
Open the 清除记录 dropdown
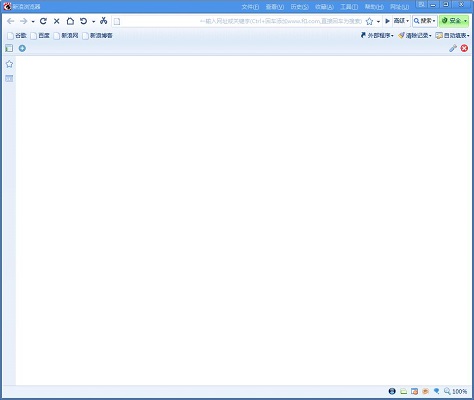(x=415, y=35)
